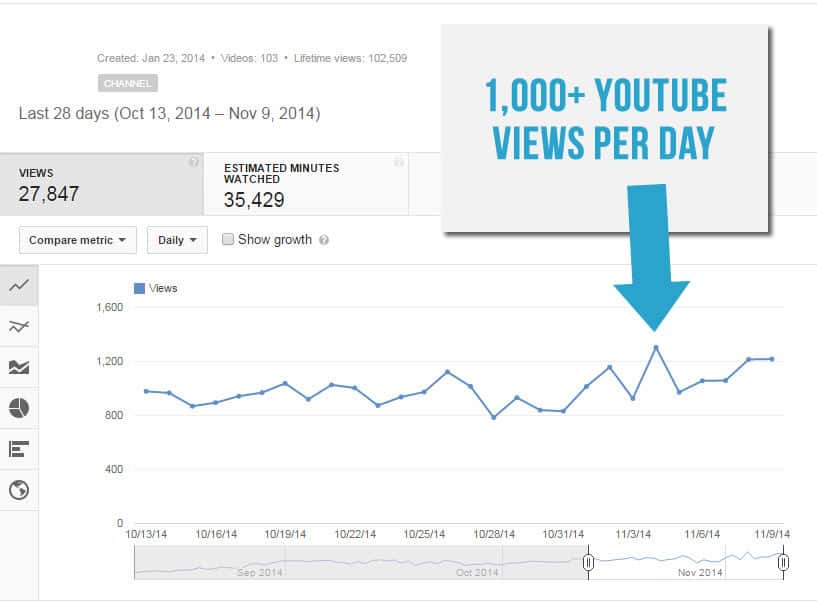Screen dimensions: 817x602
Task: Select the bar chart view icon
Action: (x=19, y=449)
